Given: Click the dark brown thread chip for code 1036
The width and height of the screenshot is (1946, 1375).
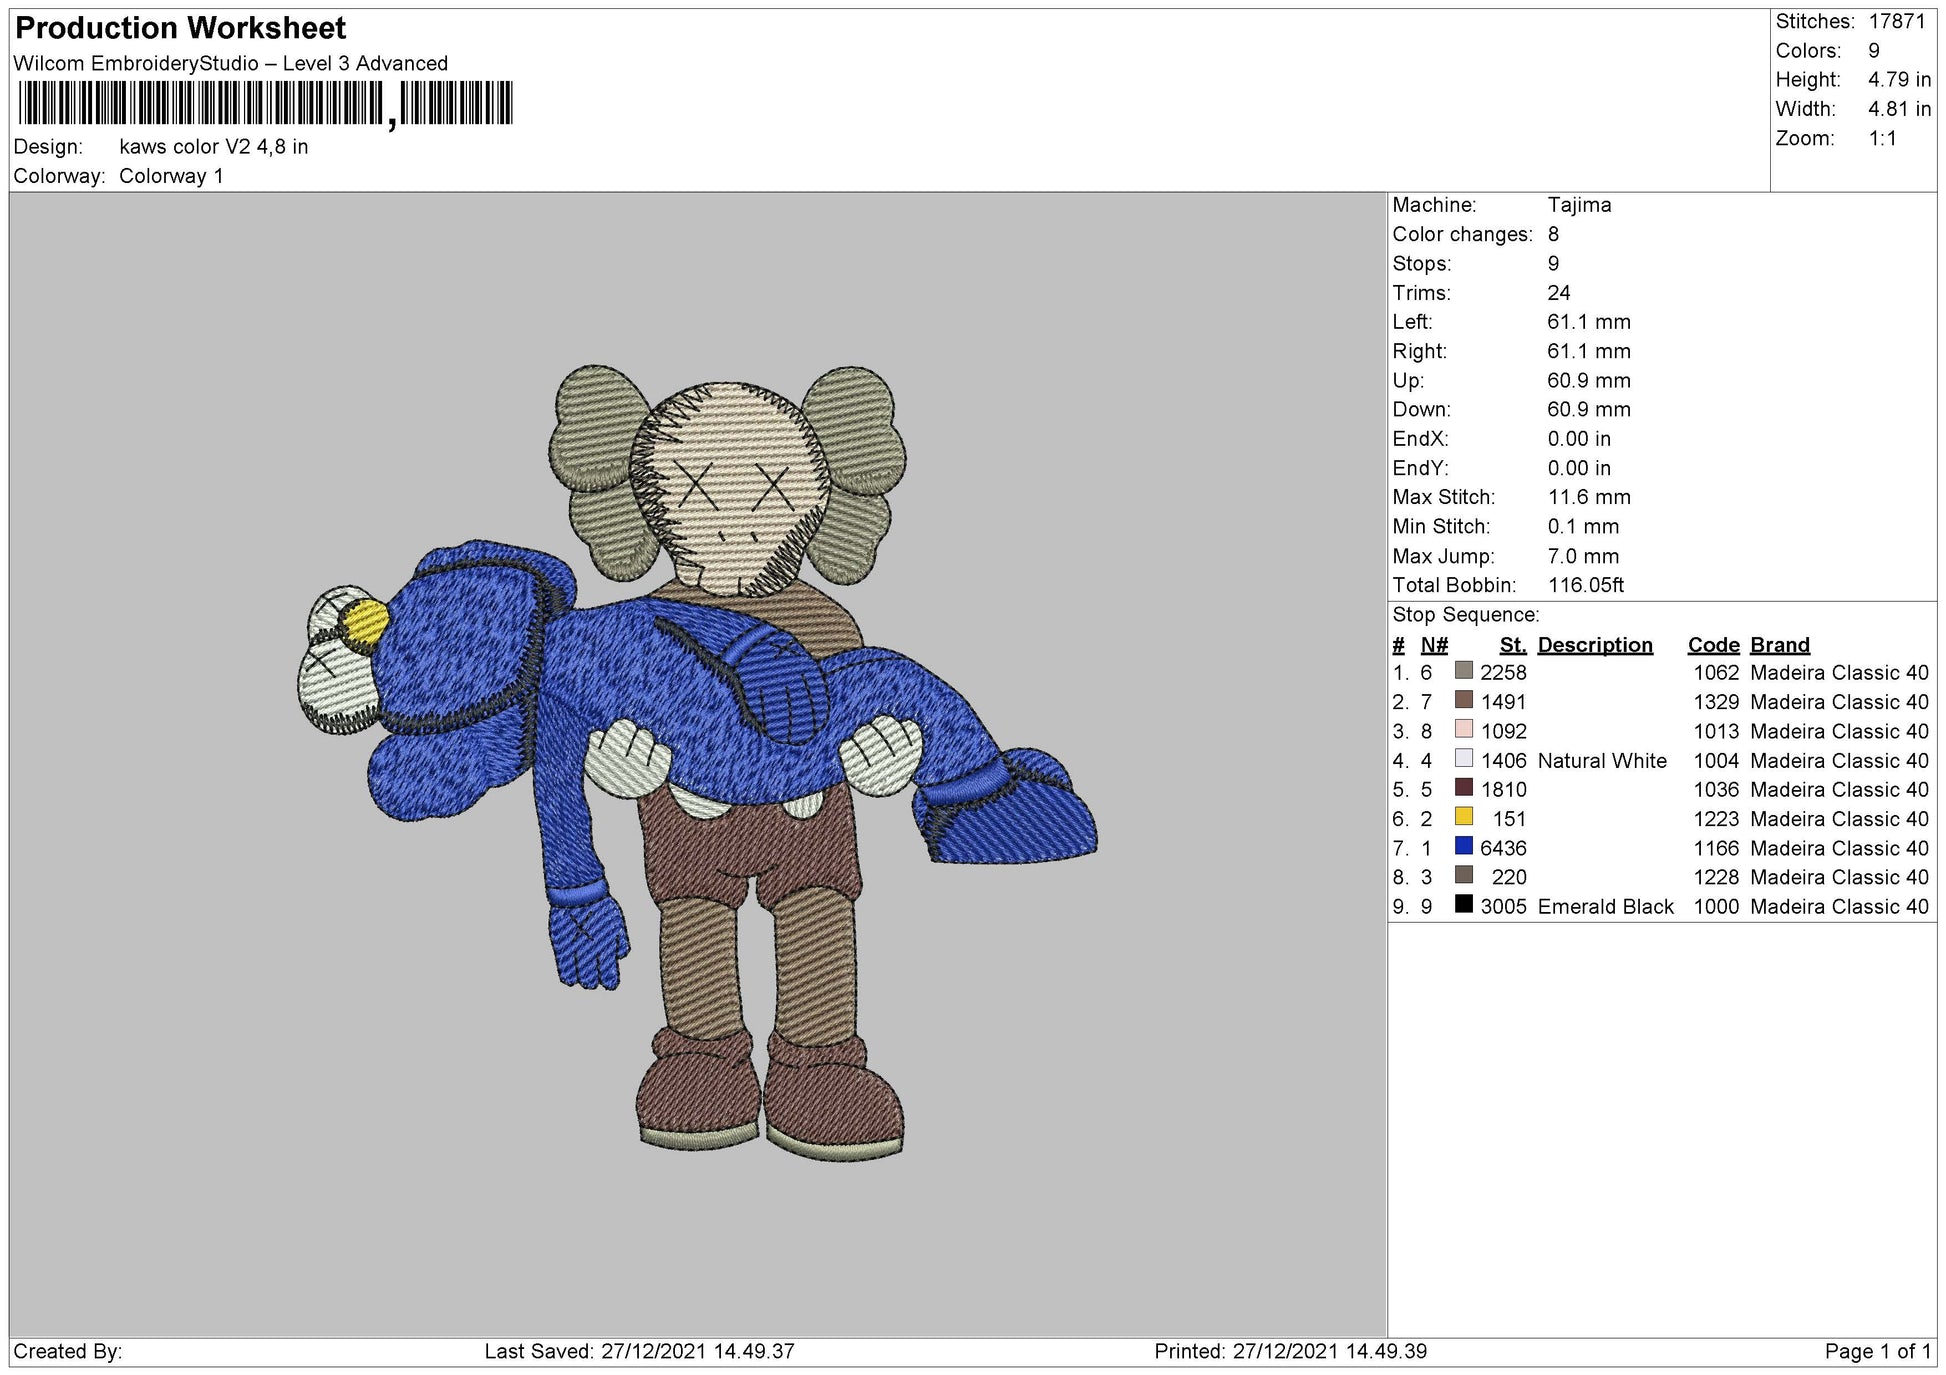Looking at the screenshot, I should (x=1464, y=789).
